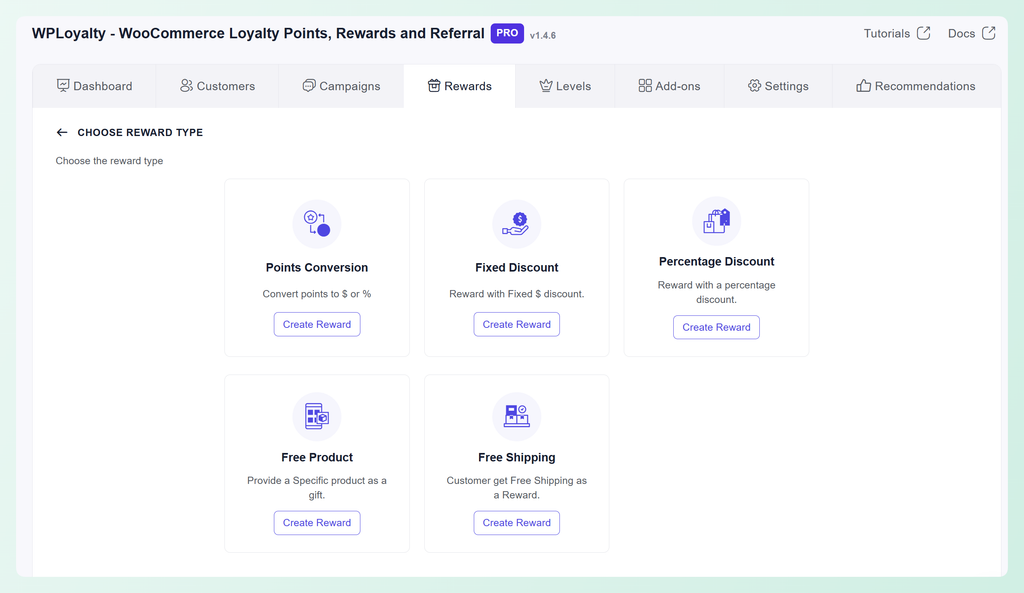Click the Free Shipping title
The height and width of the screenshot is (593, 1024).
(517, 457)
